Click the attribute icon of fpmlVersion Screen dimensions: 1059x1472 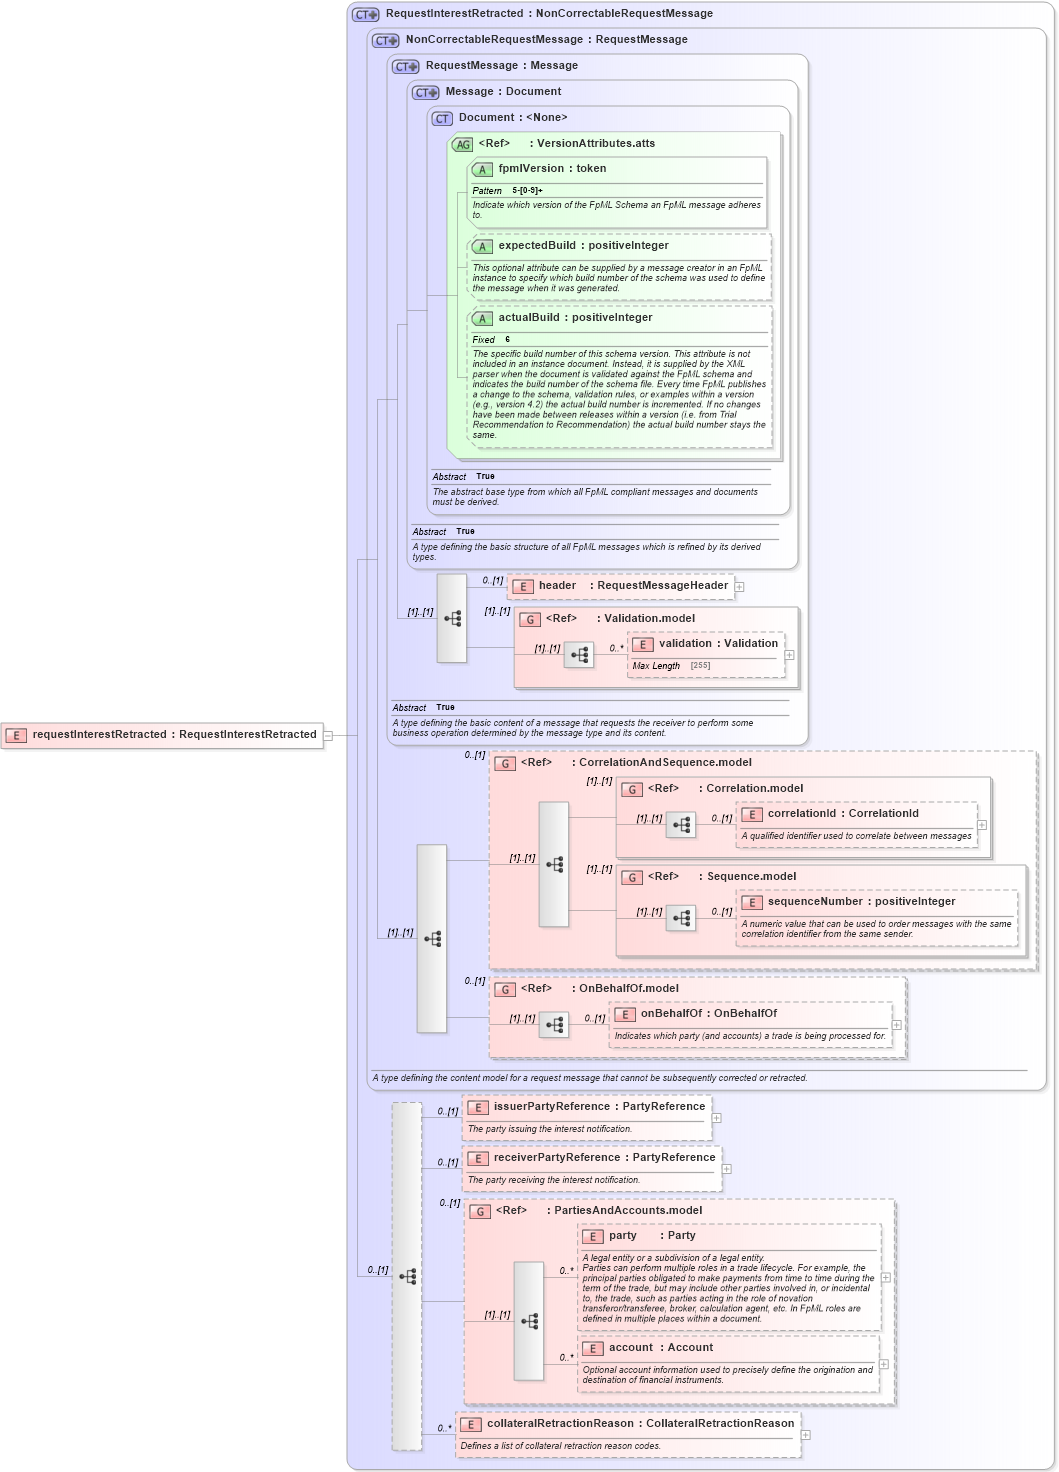coord(482,170)
